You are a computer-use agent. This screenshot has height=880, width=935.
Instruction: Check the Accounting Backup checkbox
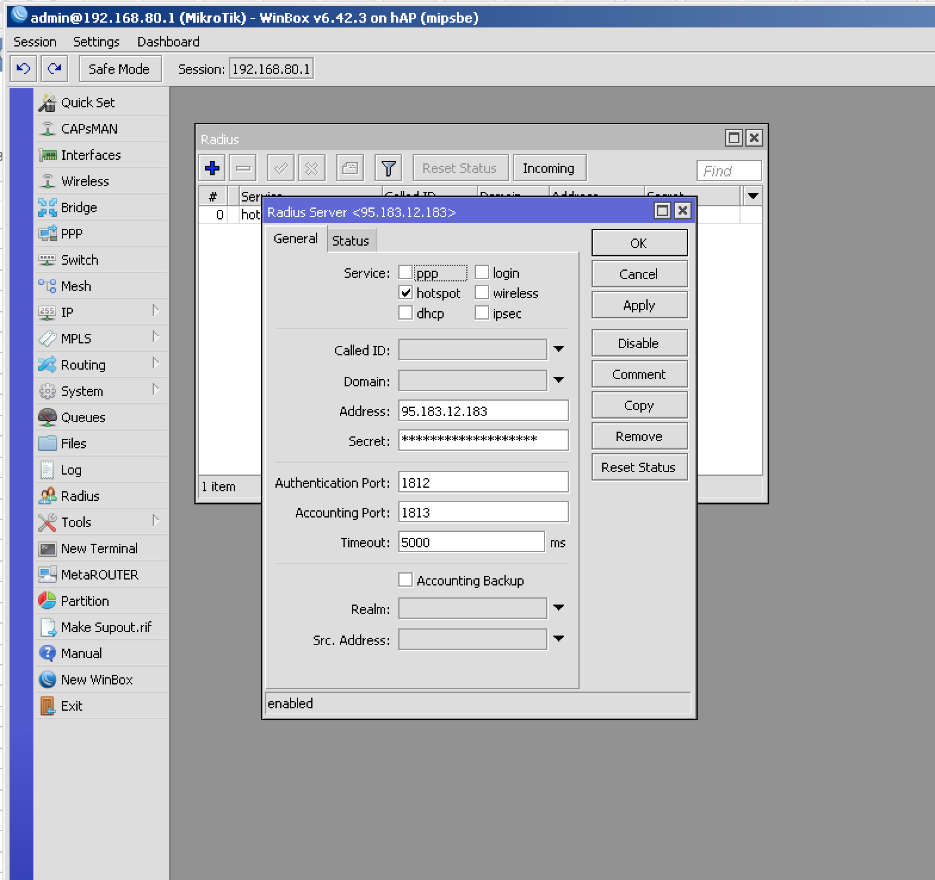click(x=405, y=580)
